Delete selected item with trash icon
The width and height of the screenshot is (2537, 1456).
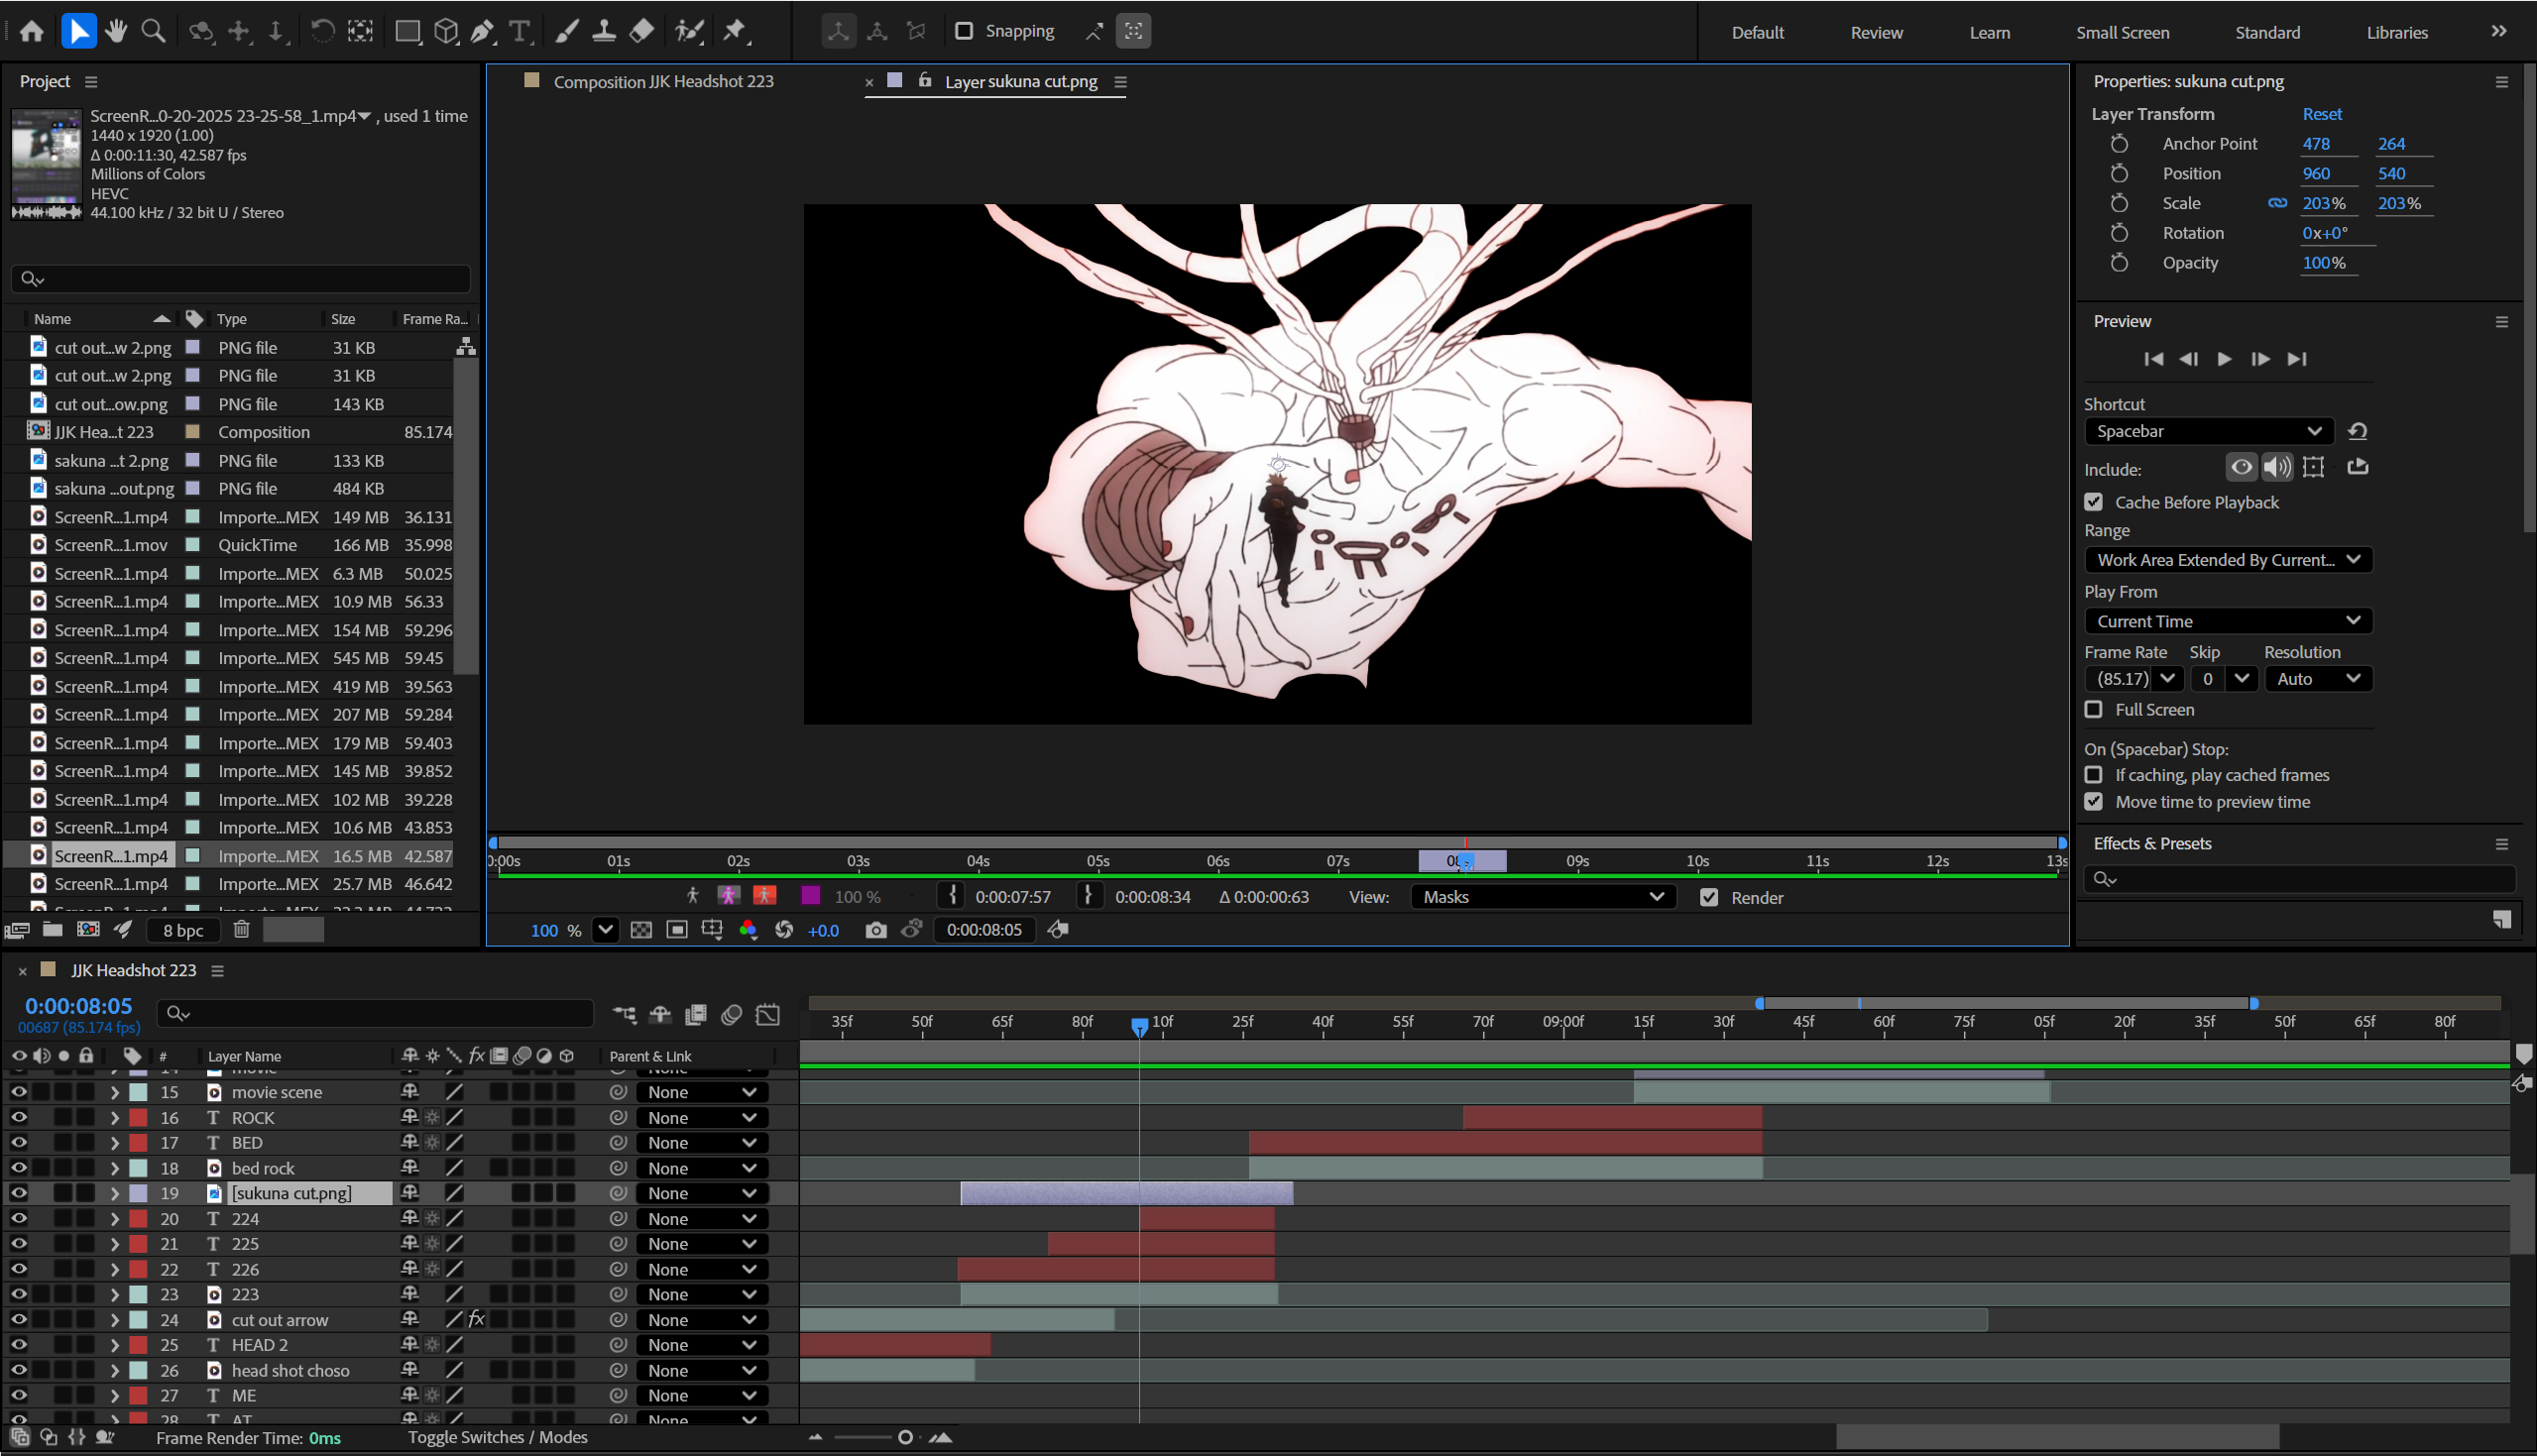point(241,930)
